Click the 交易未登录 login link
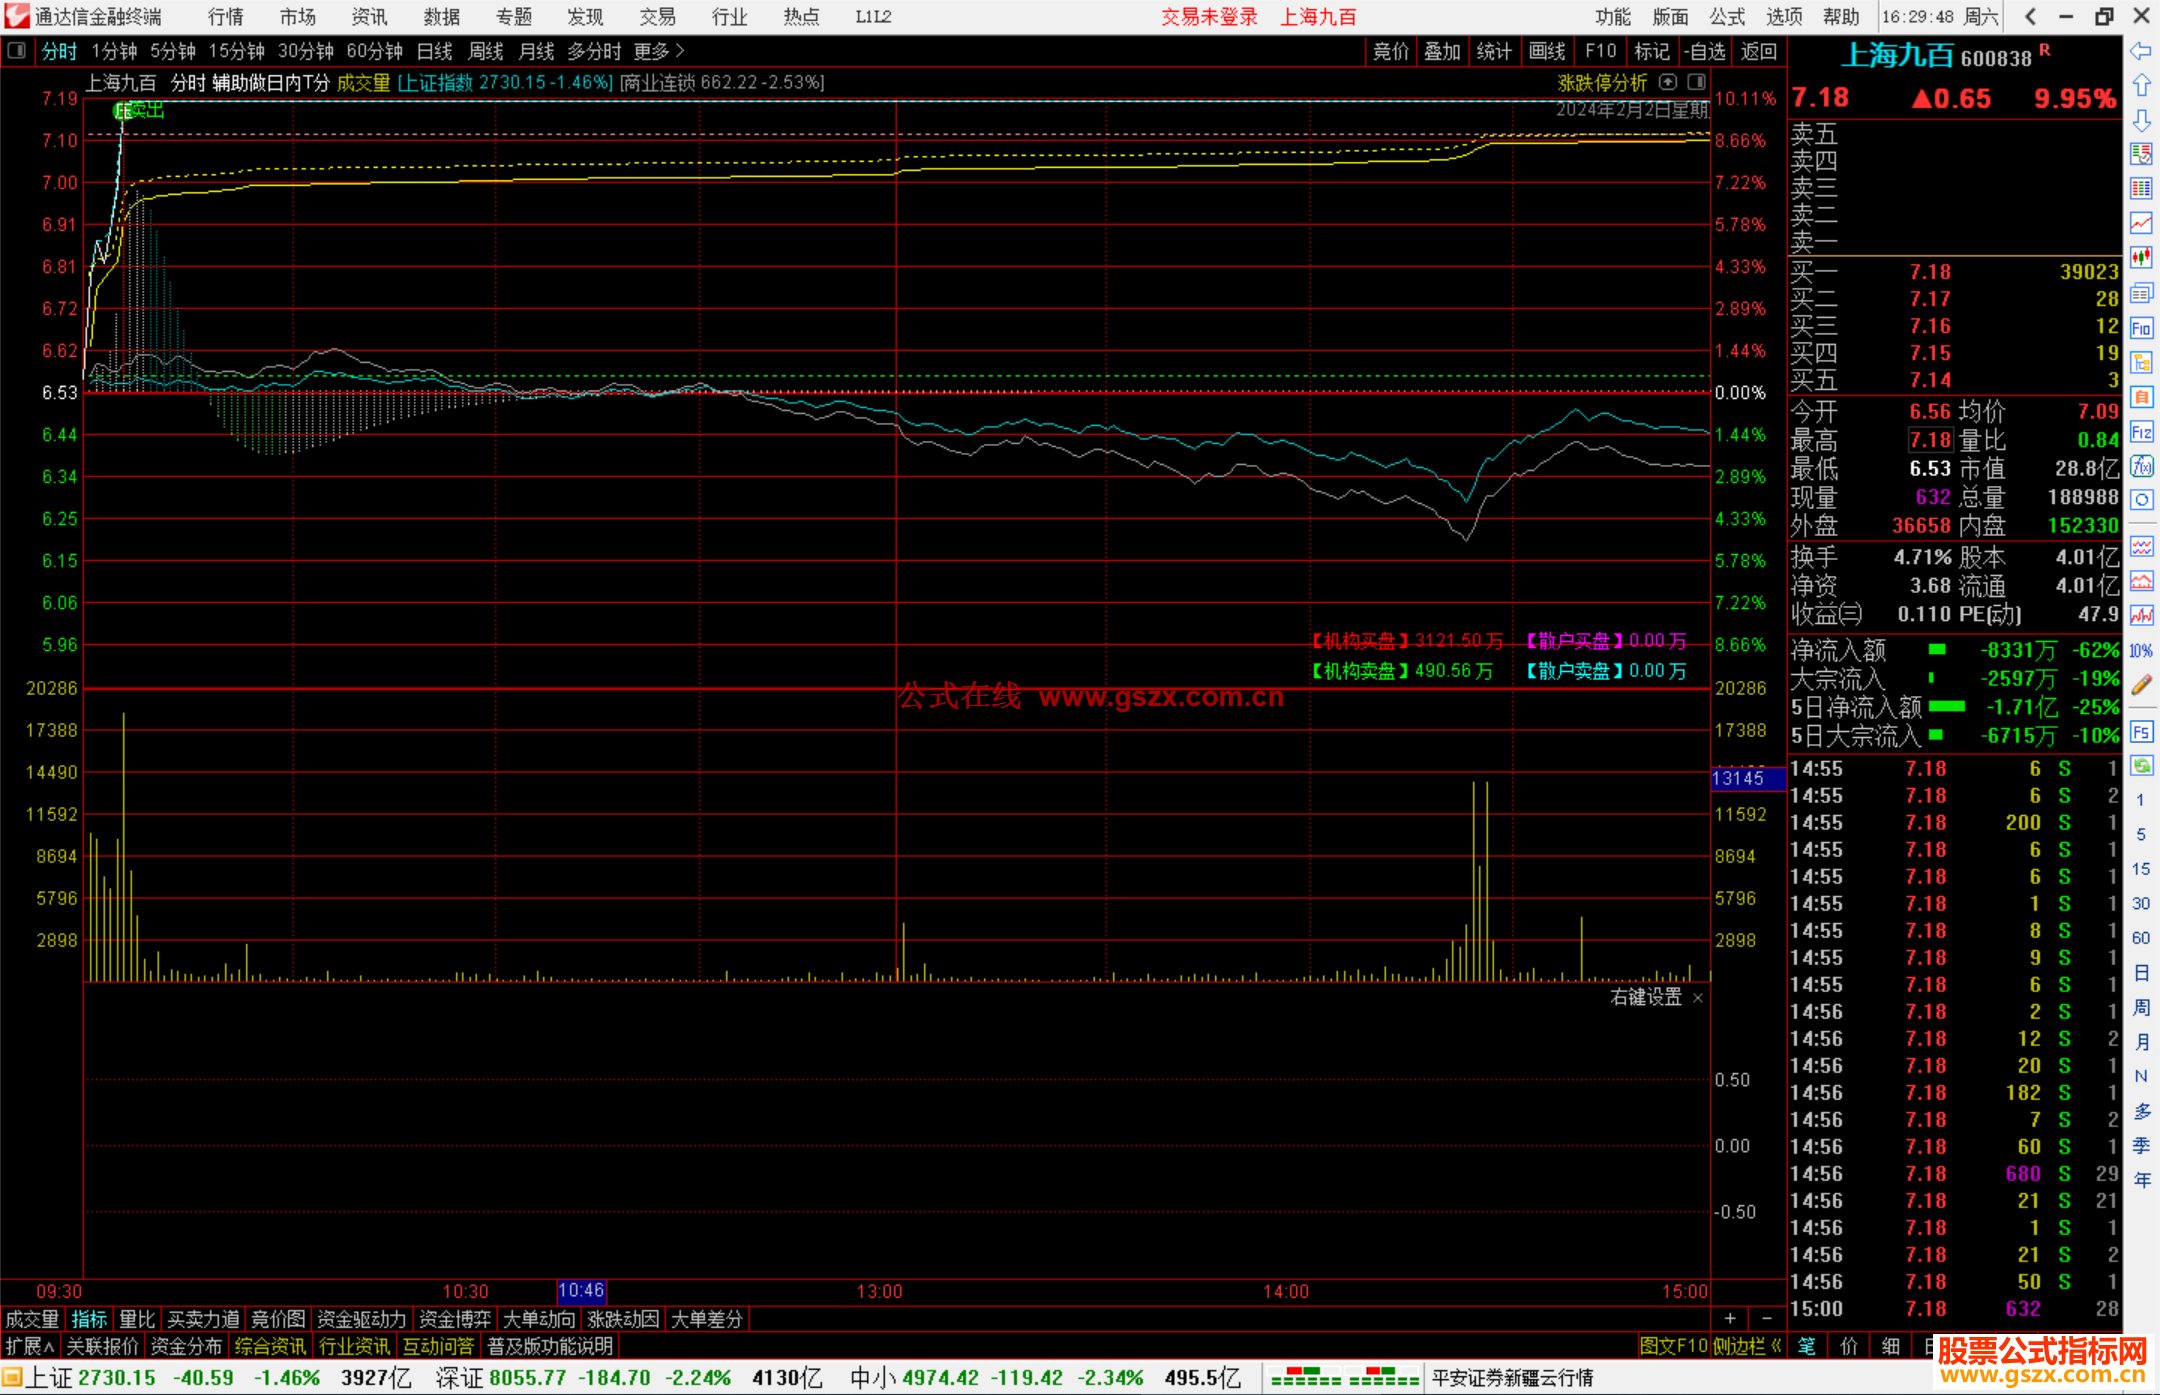2160x1395 pixels. 1208,16
